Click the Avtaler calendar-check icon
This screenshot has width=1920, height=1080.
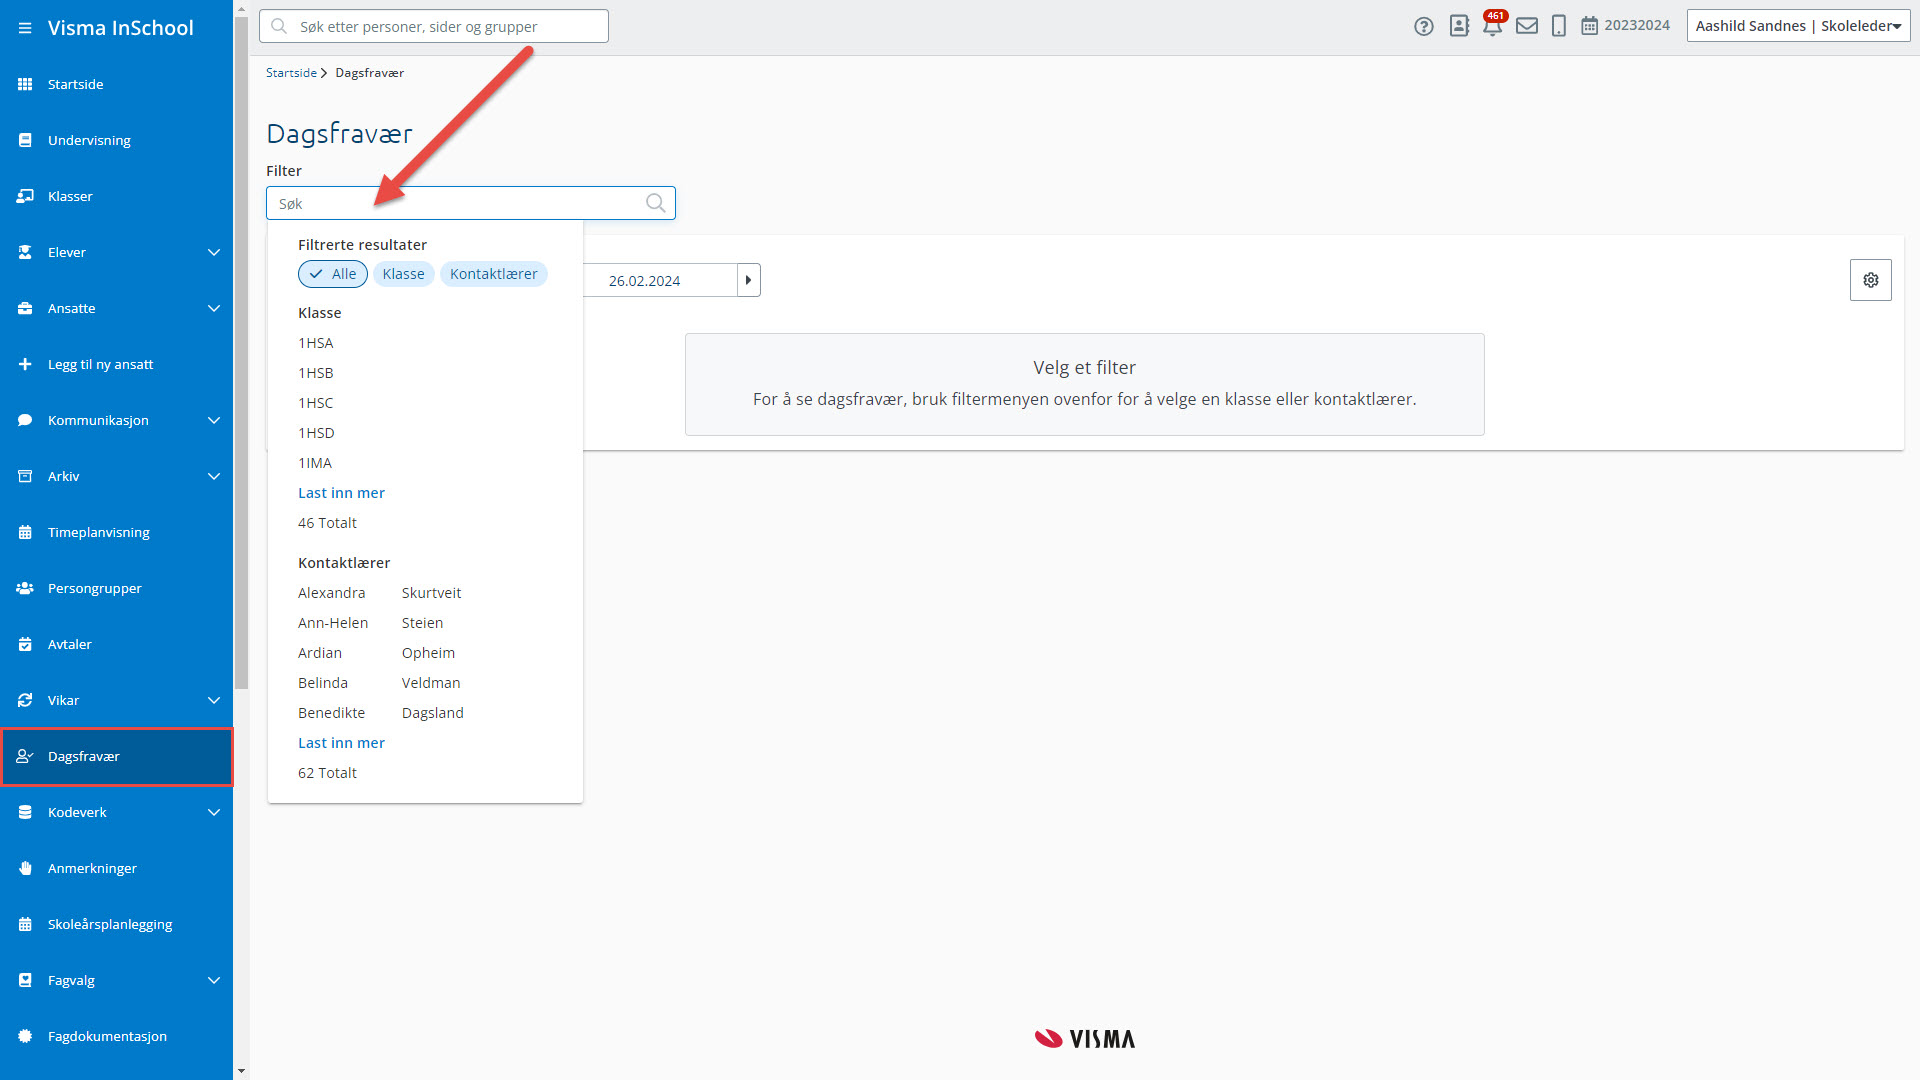(25, 644)
